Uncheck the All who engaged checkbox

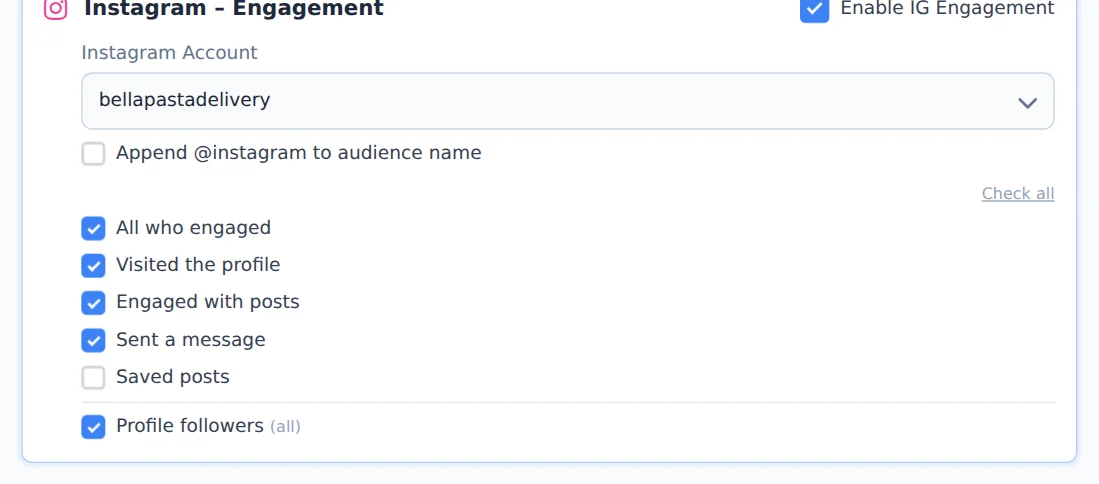coord(93,228)
